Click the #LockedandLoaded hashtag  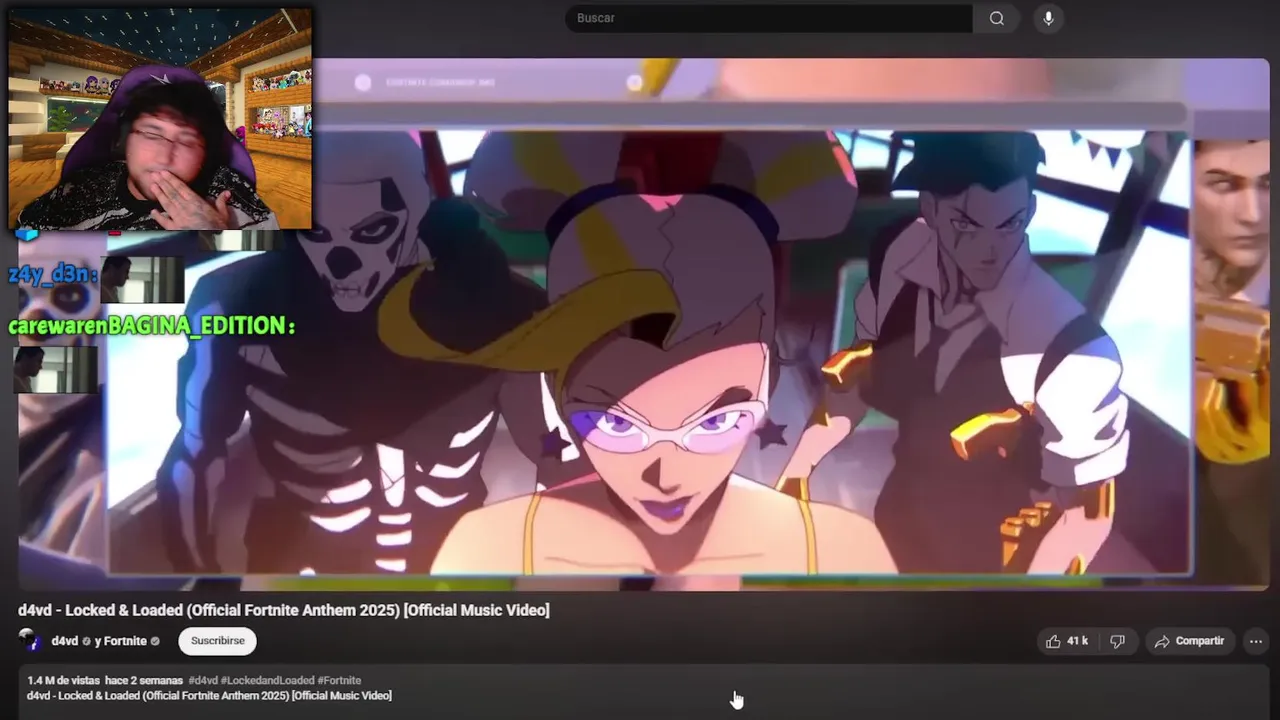(267, 680)
